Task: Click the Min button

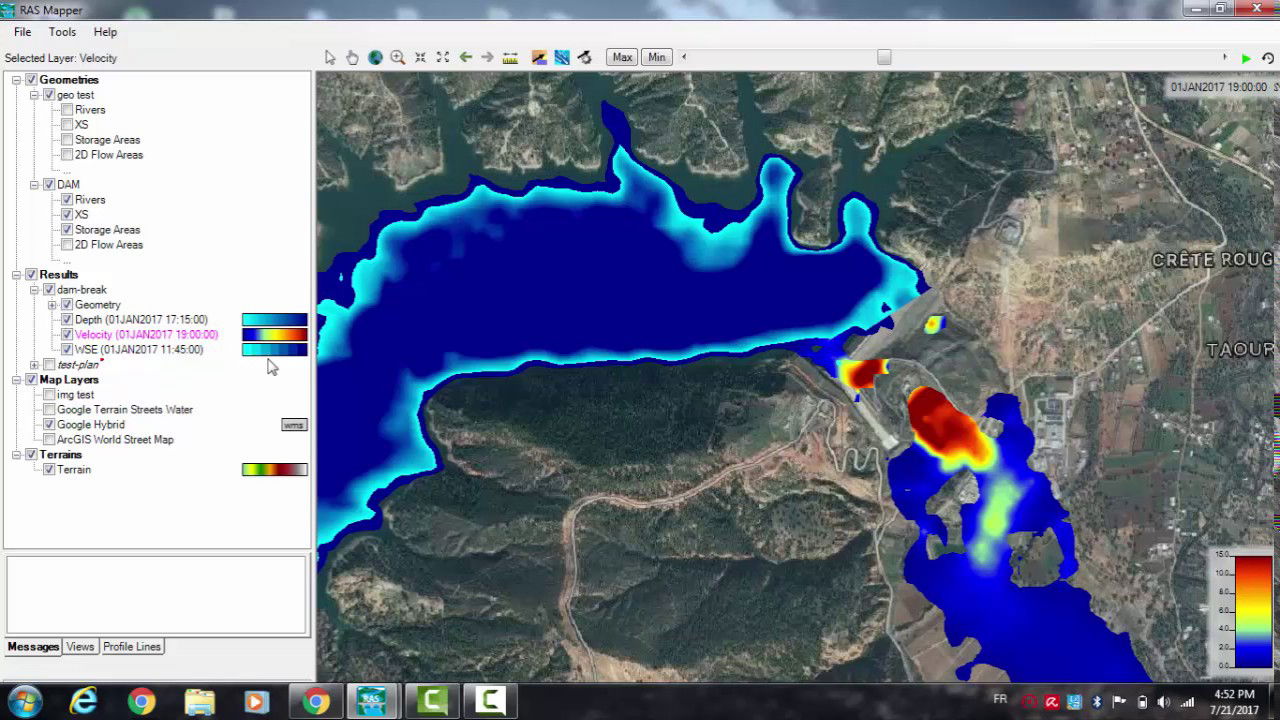Action: (656, 57)
